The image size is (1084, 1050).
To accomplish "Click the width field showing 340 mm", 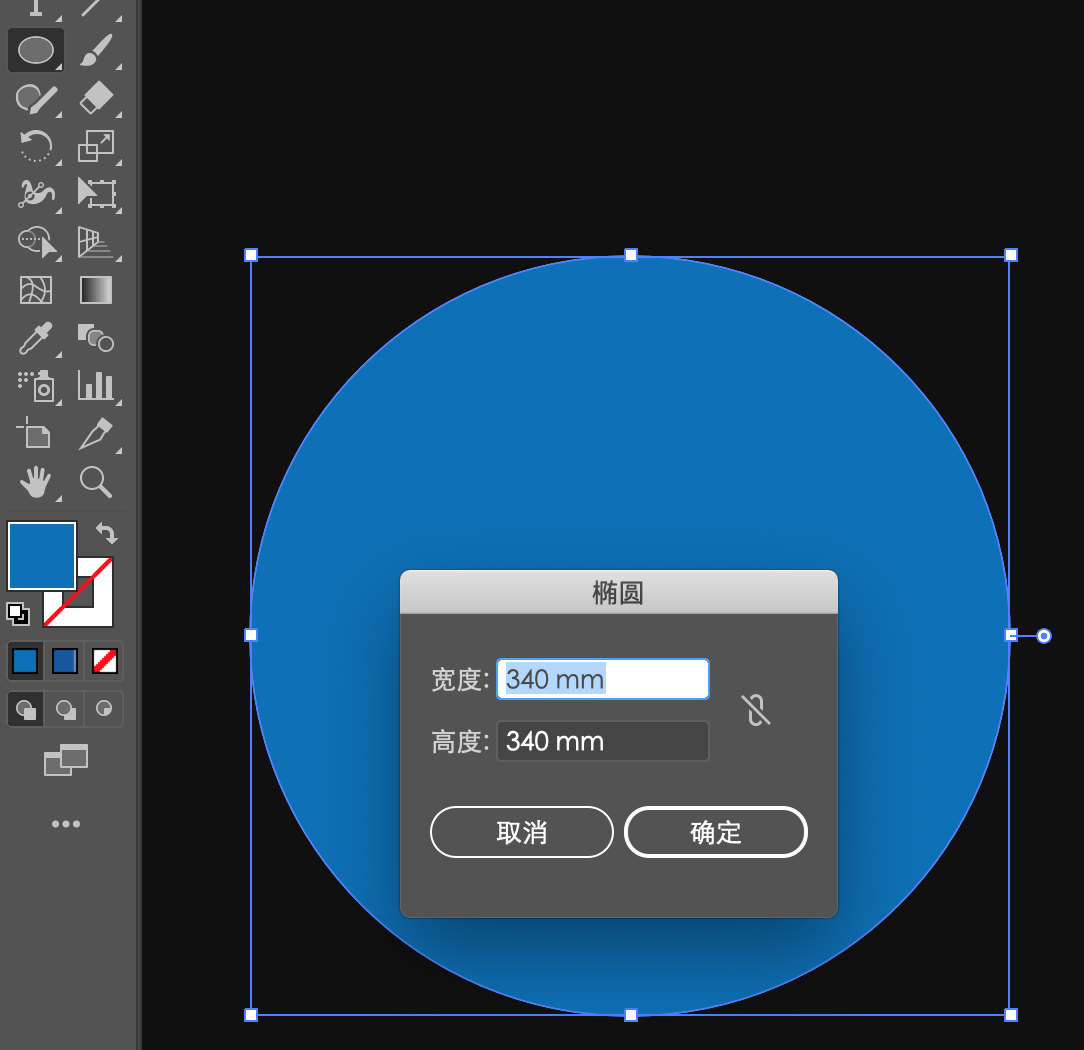I will [x=603, y=679].
